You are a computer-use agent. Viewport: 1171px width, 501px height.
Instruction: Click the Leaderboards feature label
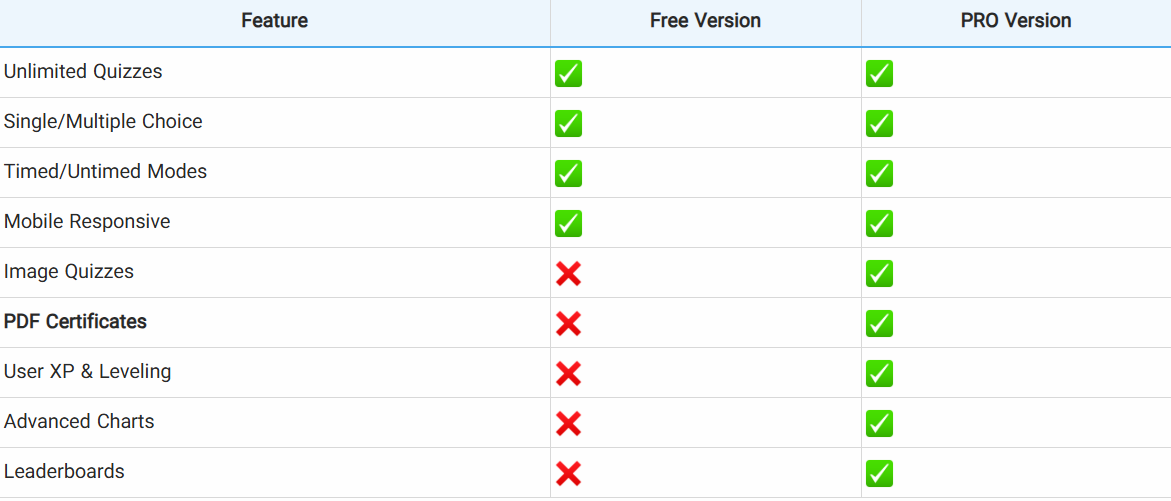pos(64,472)
